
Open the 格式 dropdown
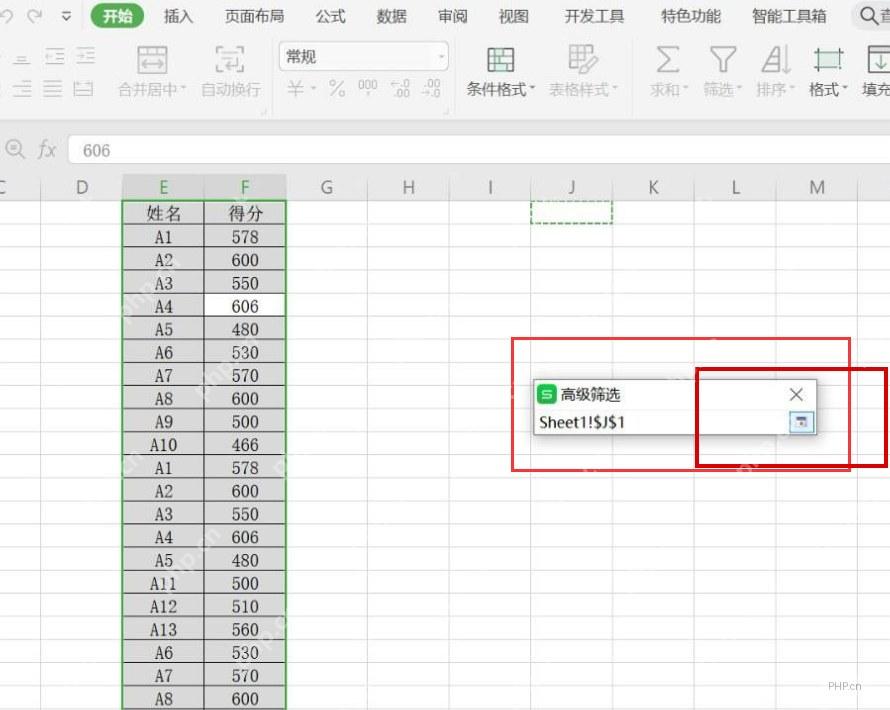828,72
